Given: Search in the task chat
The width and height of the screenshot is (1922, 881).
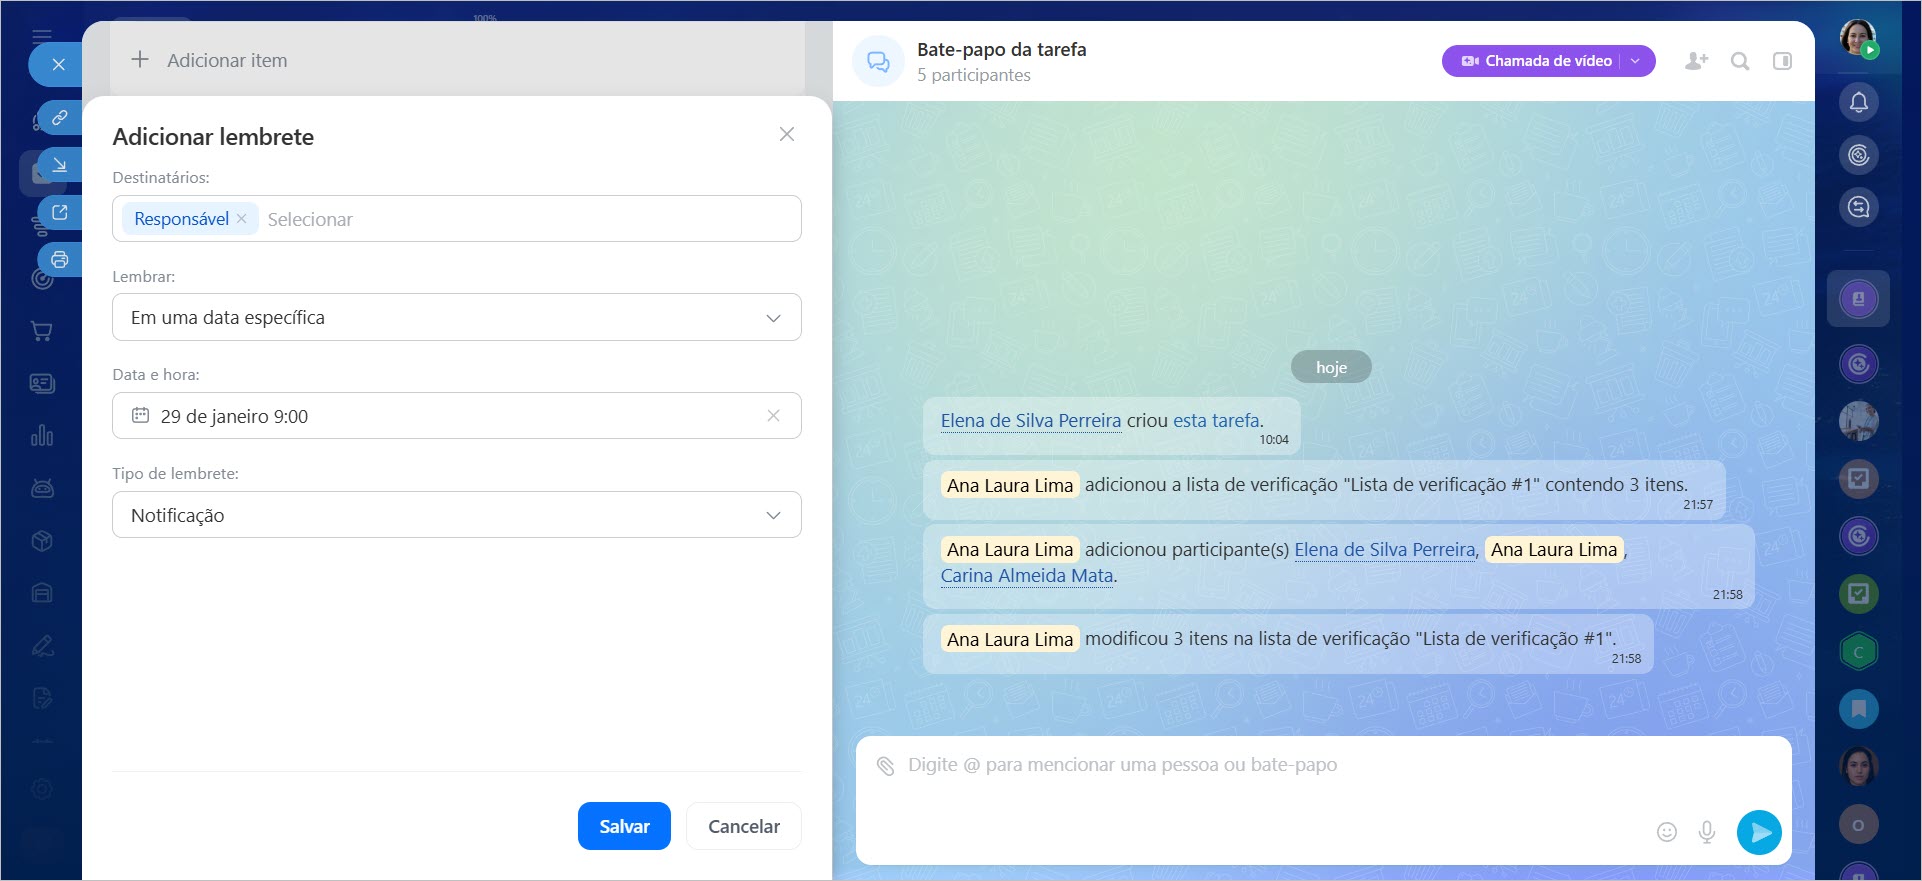Looking at the screenshot, I should [x=1740, y=61].
